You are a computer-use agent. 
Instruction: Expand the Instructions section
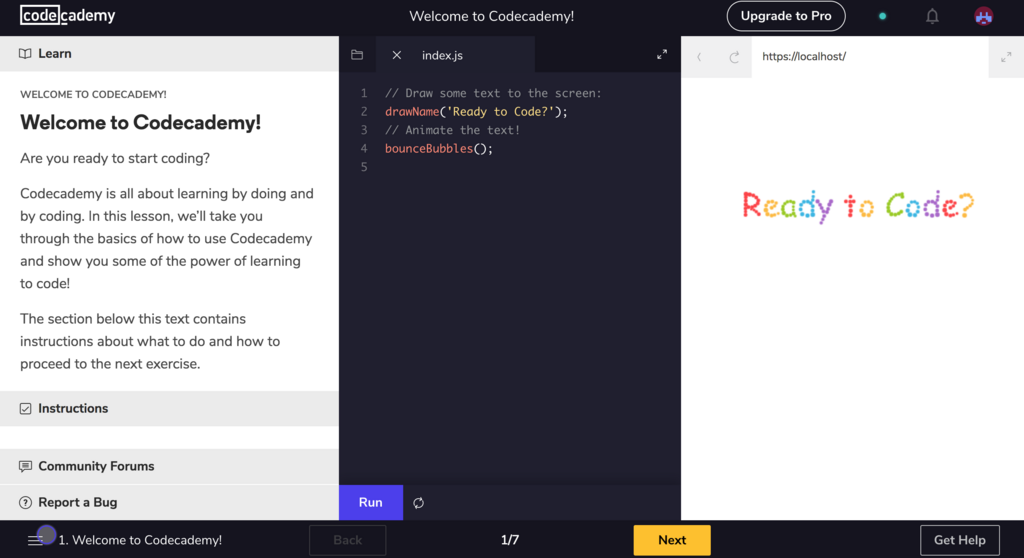click(x=169, y=408)
